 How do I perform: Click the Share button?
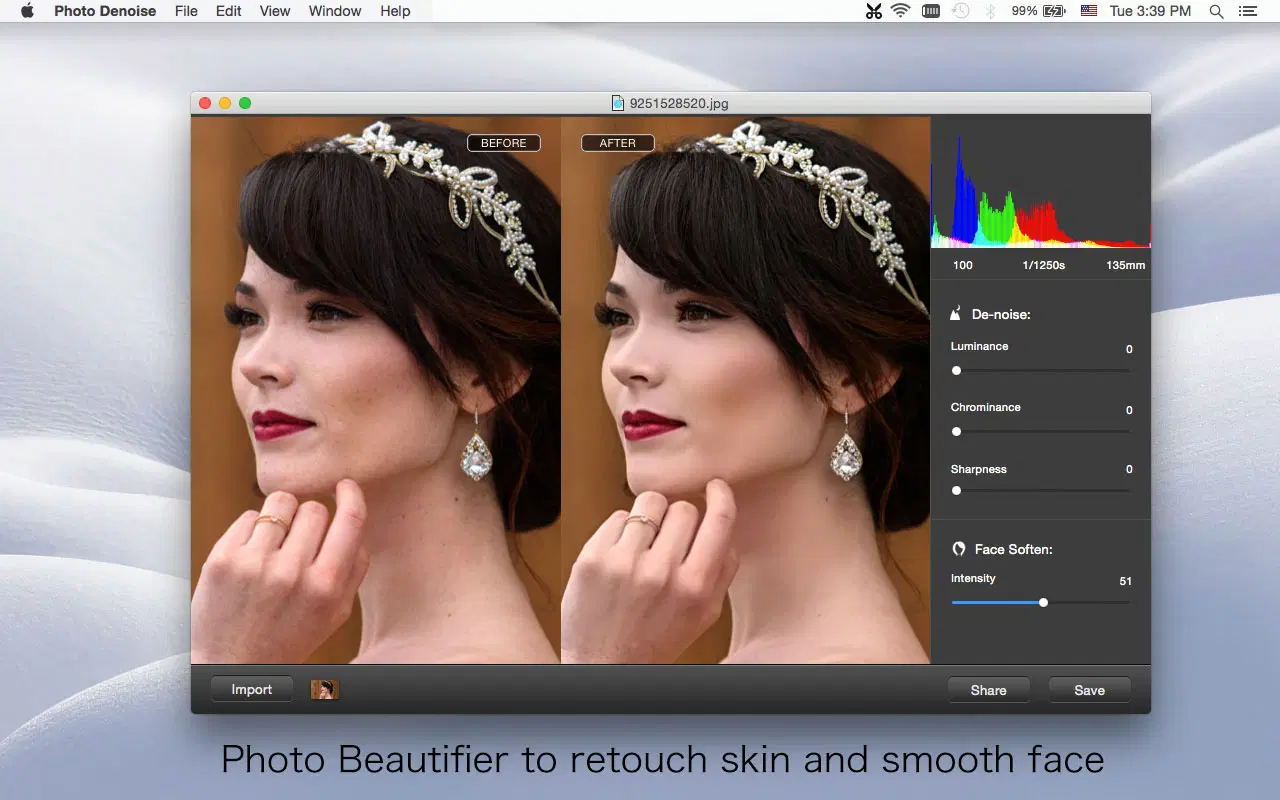988,689
